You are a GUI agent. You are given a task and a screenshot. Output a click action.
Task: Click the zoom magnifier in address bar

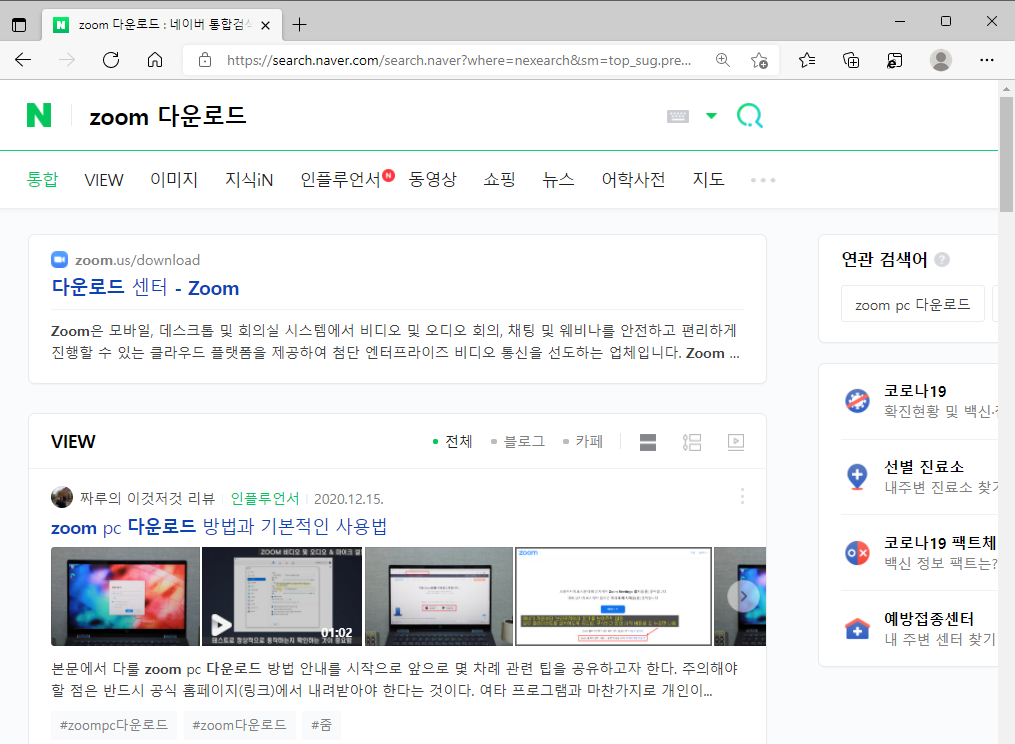pyautogui.click(x=723, y=60)
